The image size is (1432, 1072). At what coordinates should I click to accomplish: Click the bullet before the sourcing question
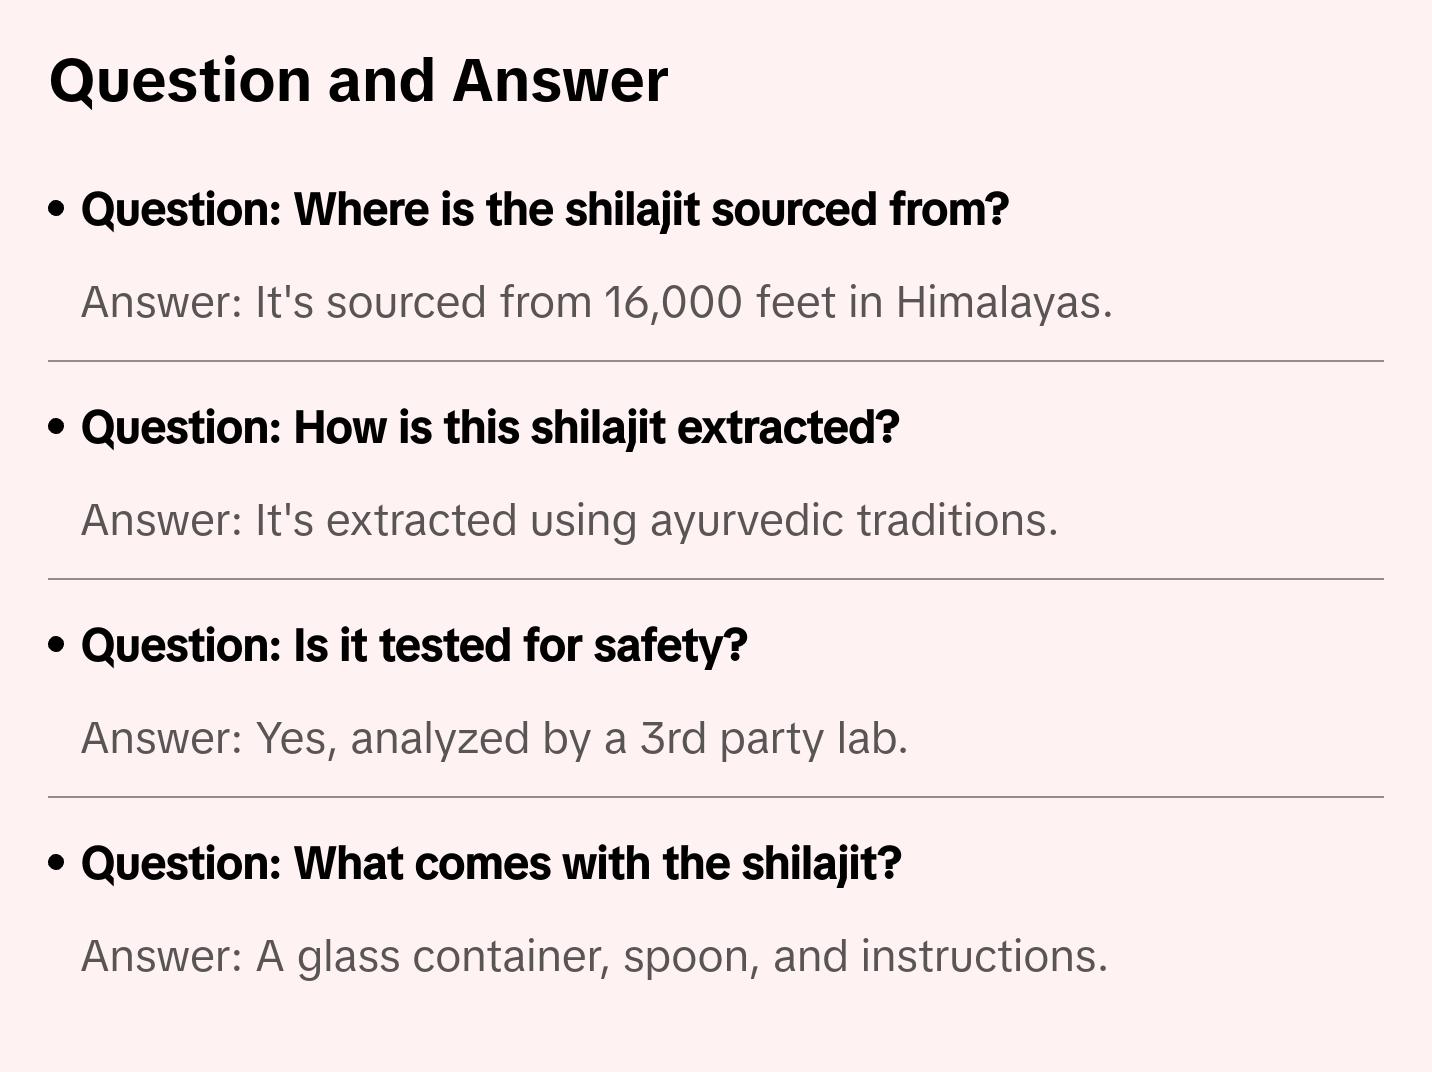(57, 209)
